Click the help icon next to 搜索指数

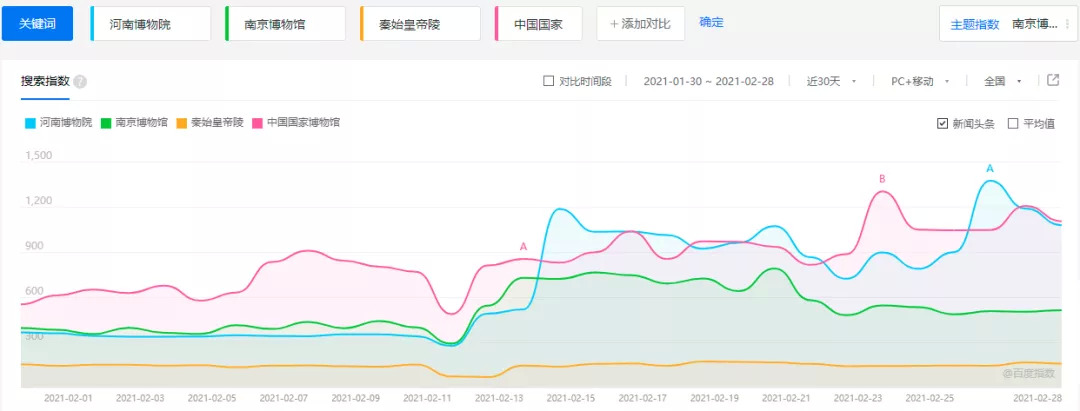click(80, 82)
